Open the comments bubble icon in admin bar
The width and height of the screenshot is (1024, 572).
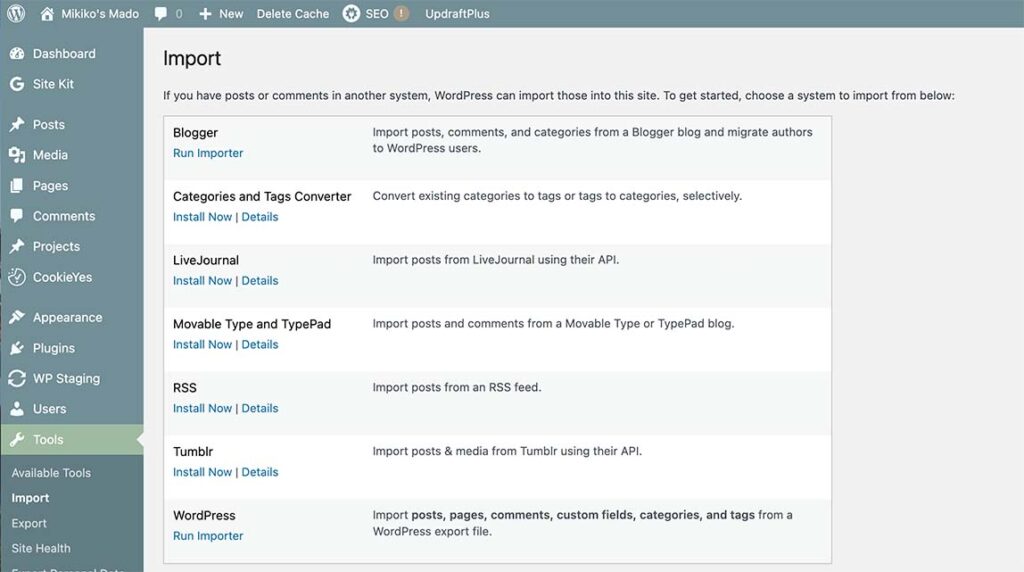pos(161,14)
